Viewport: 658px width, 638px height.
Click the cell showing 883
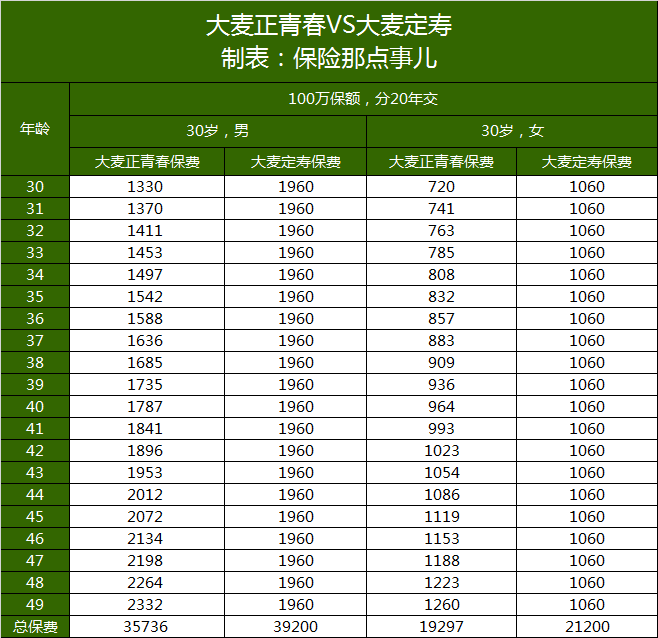pyautogui.click(x=441, y=340)
